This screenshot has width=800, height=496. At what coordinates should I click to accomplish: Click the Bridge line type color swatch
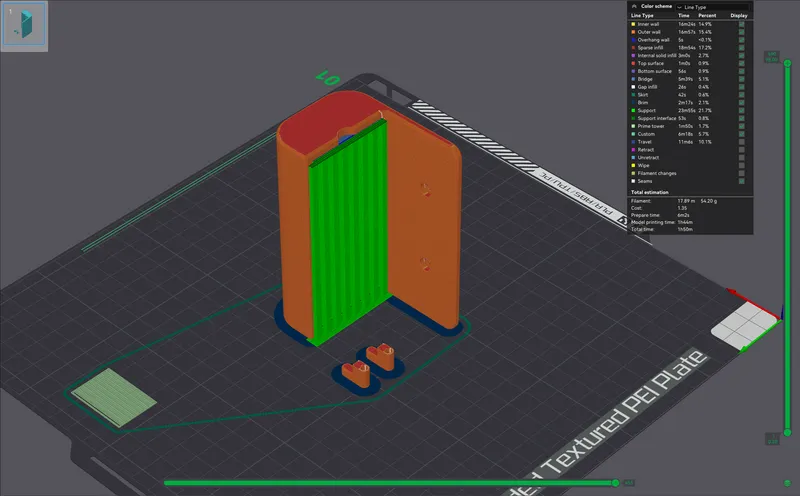tap(633, 79)
